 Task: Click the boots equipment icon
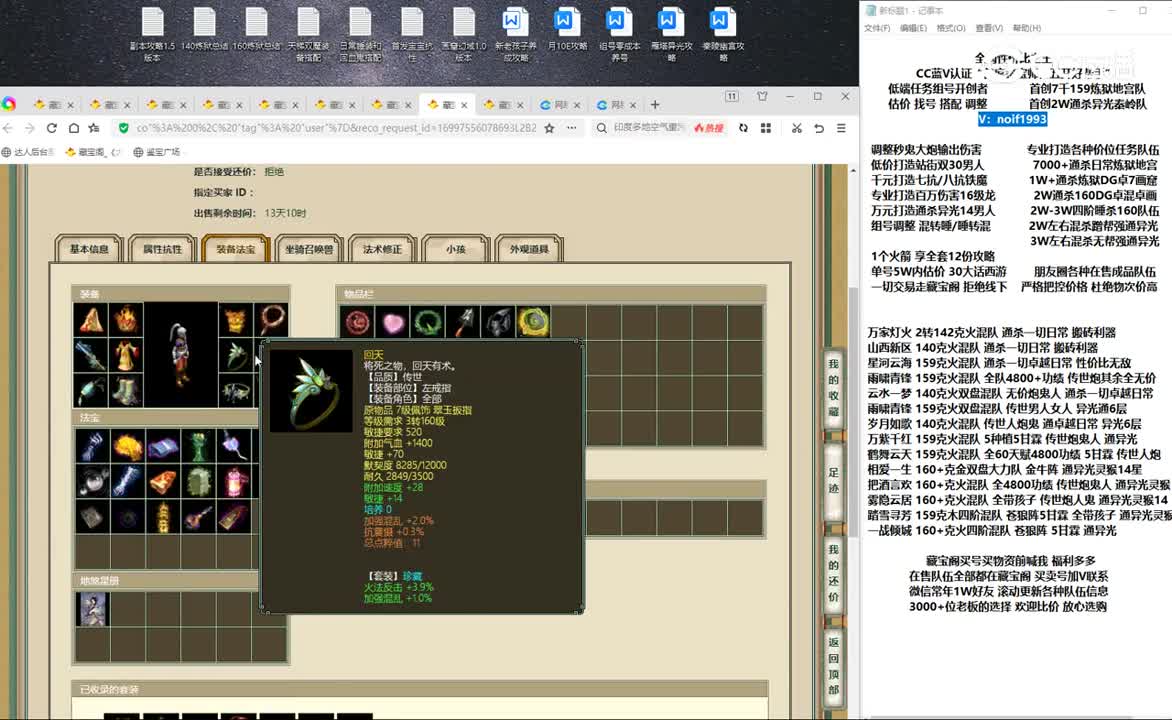pyautogui.click(x=126, y=390)
